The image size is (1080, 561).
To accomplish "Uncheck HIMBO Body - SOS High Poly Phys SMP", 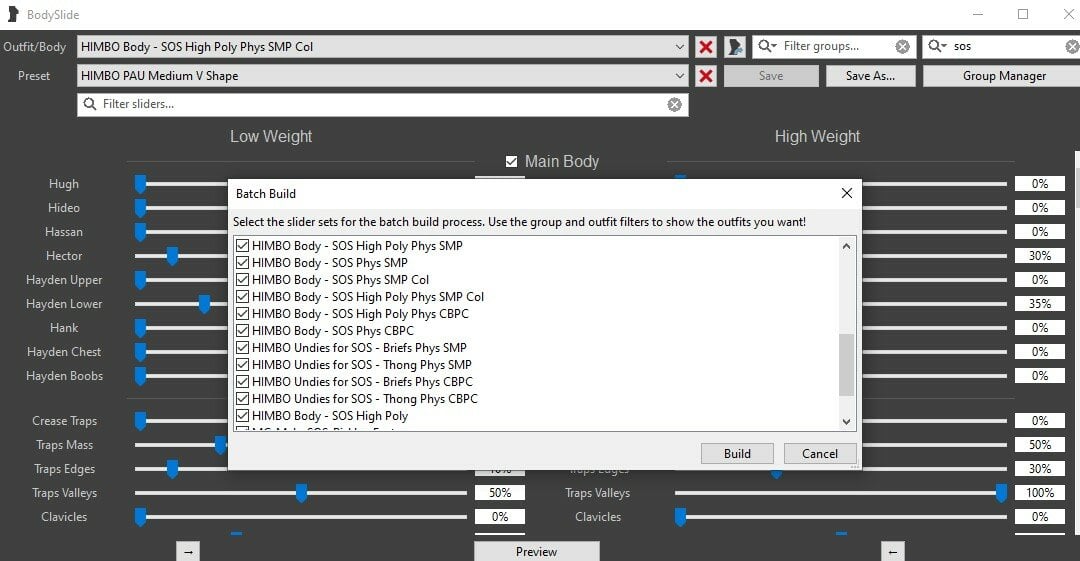I will [x=242, y=245].
